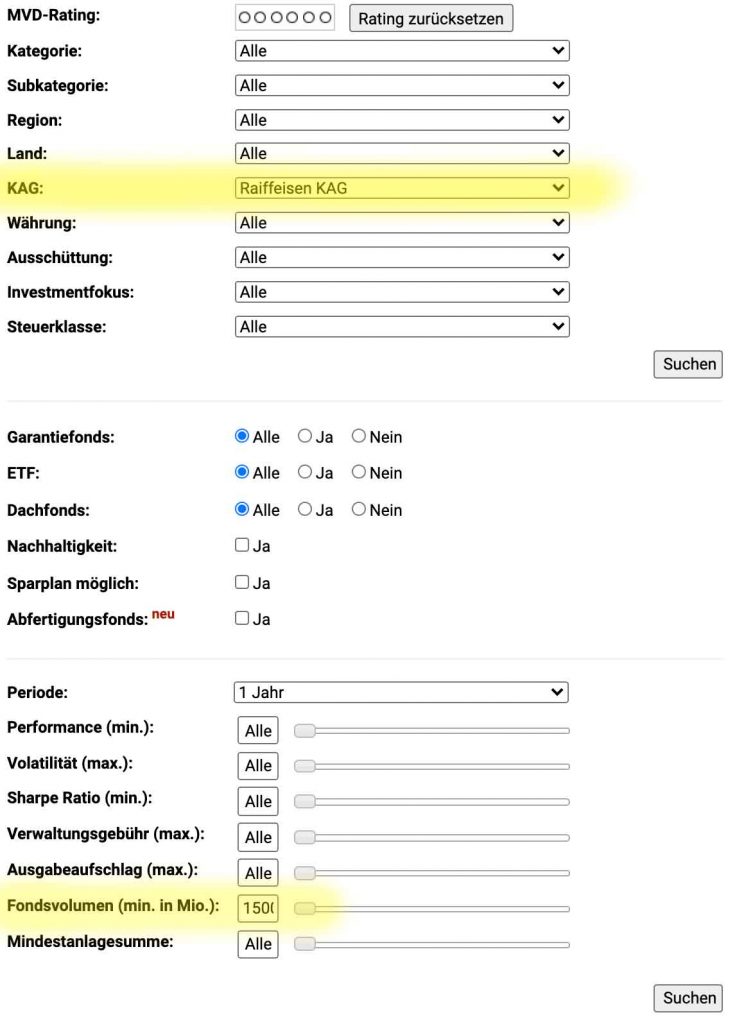
Task: Select Alle for Dachfonds
Action: (x=242, y=509)
